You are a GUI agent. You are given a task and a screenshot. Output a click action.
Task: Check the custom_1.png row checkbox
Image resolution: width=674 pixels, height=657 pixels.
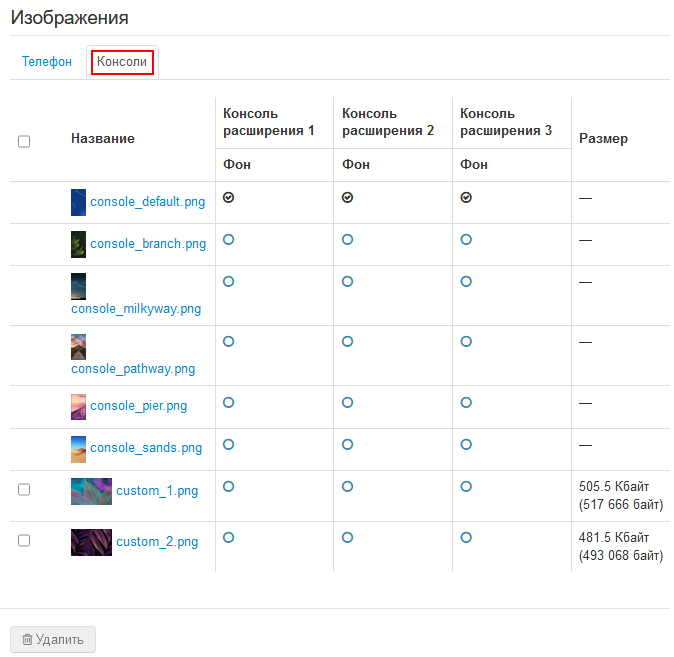pos(24,490)
